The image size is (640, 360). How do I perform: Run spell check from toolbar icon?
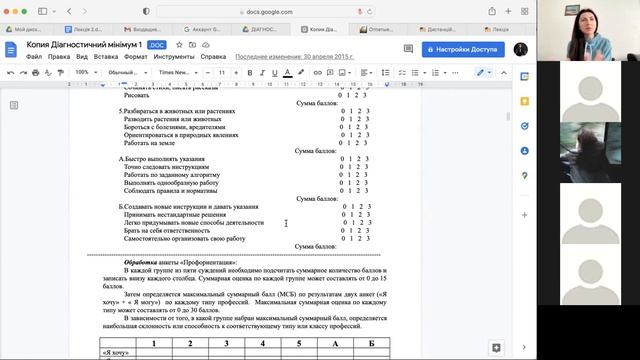(x=48, y=73)
